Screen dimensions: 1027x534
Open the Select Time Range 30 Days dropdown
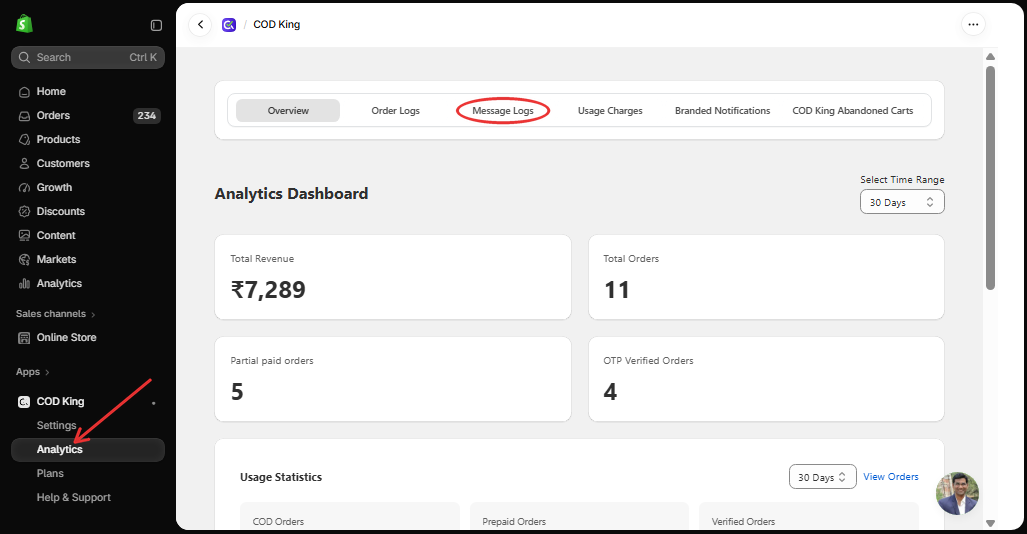[902, 202]
